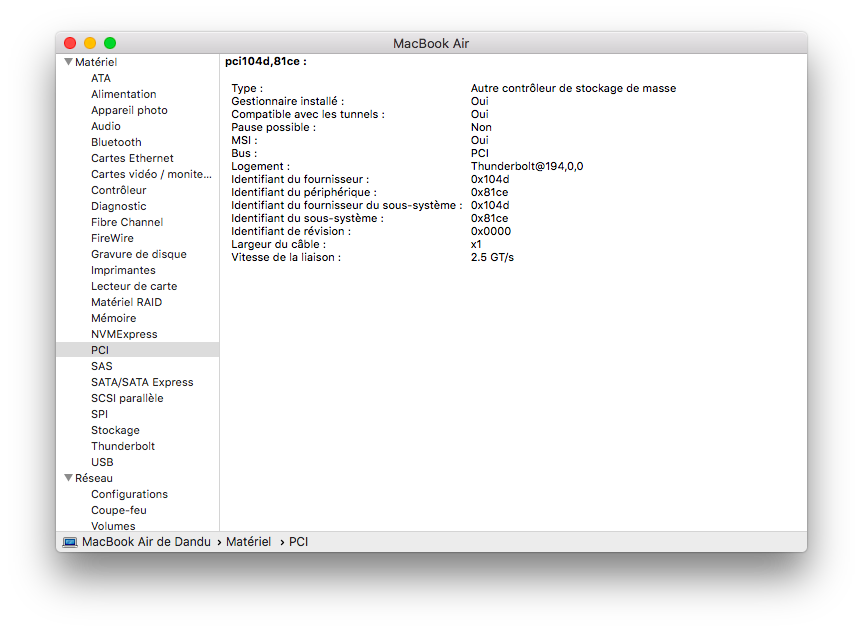
Task: Minimize the window with the yellow button
Action: [x=90, y=43]
